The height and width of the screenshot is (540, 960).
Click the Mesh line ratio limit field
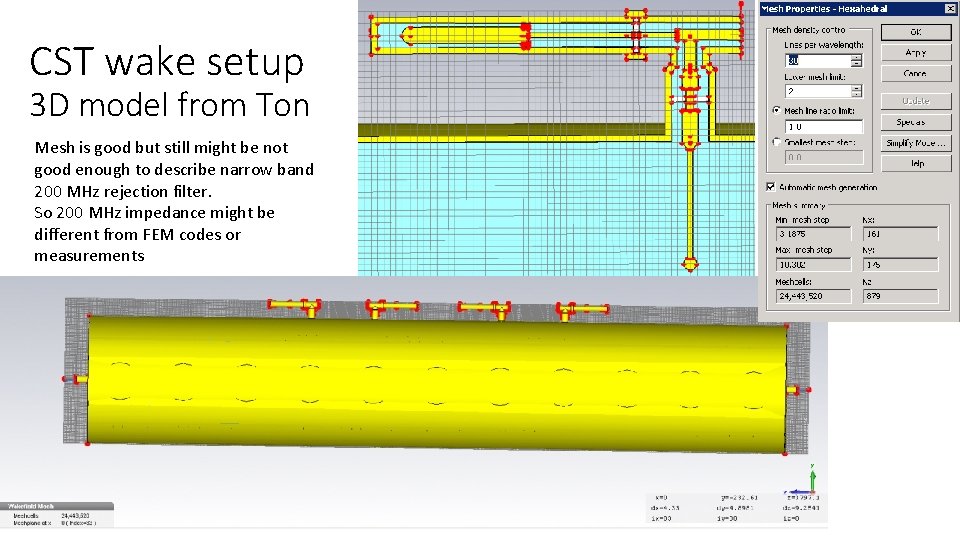(x=824, y=127)
